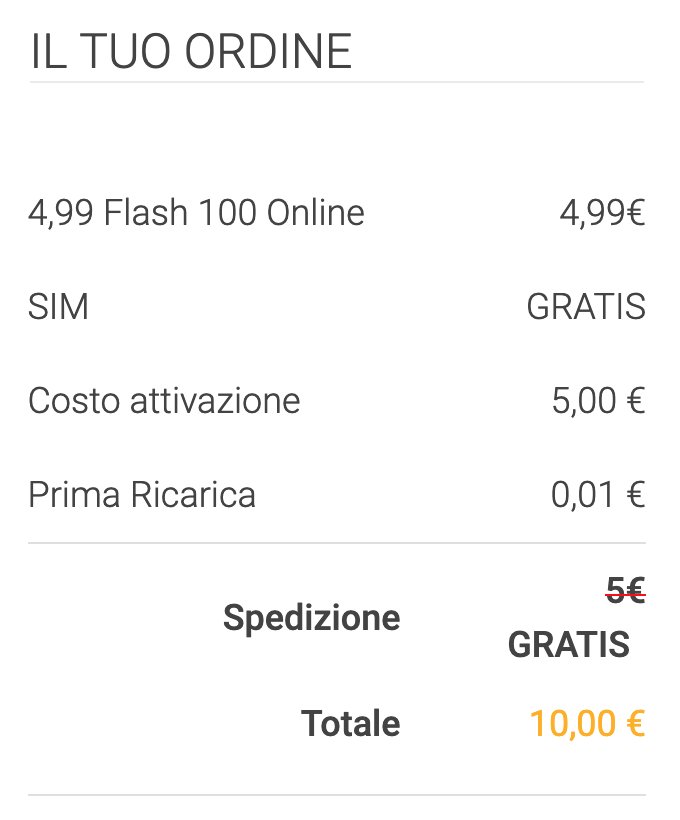Select the 4,99 Flash 100 Online plan name
This screenshot has height=820, width=680.
pyautogui.click(x=196, y=212)
